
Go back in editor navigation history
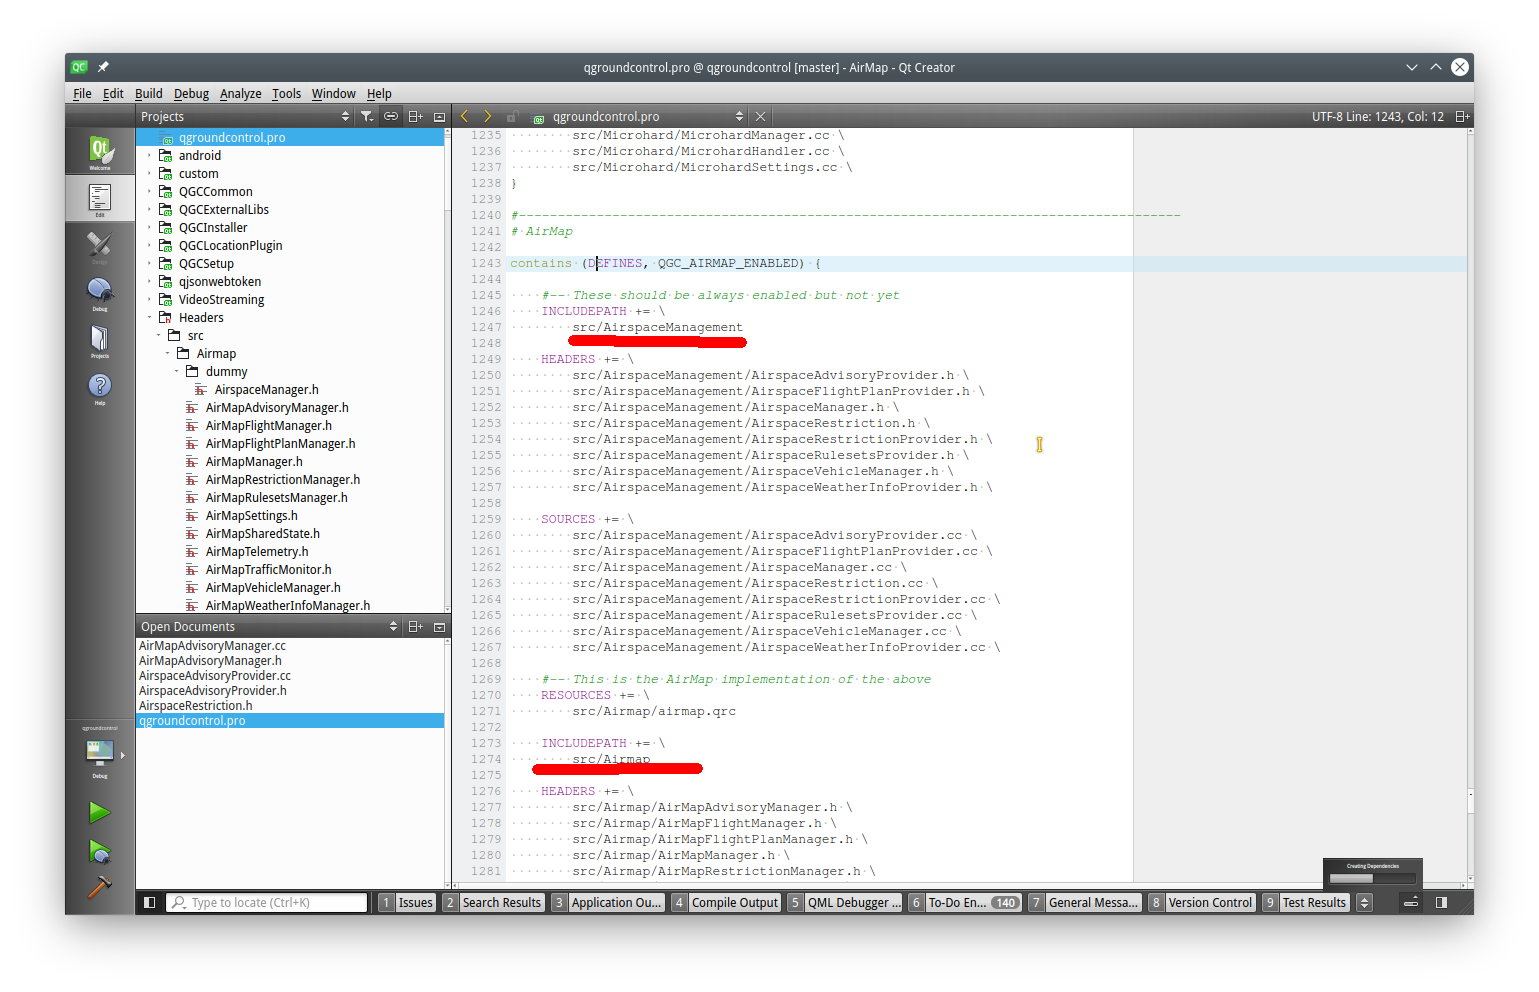464,117
